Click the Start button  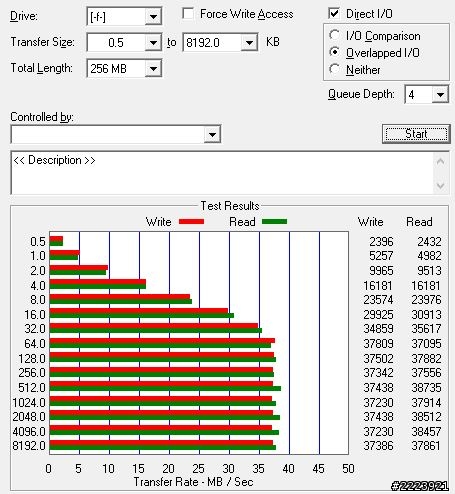click(416, 134)
